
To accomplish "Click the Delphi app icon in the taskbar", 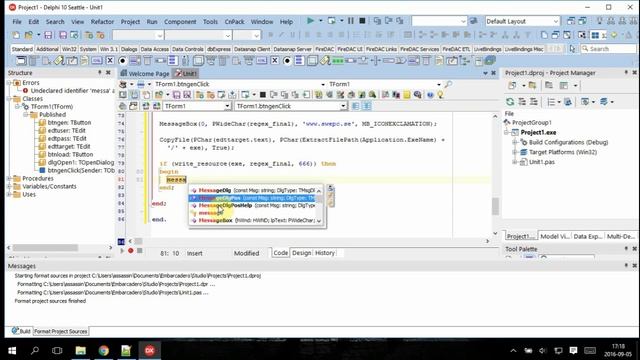I will click(149, 350).
